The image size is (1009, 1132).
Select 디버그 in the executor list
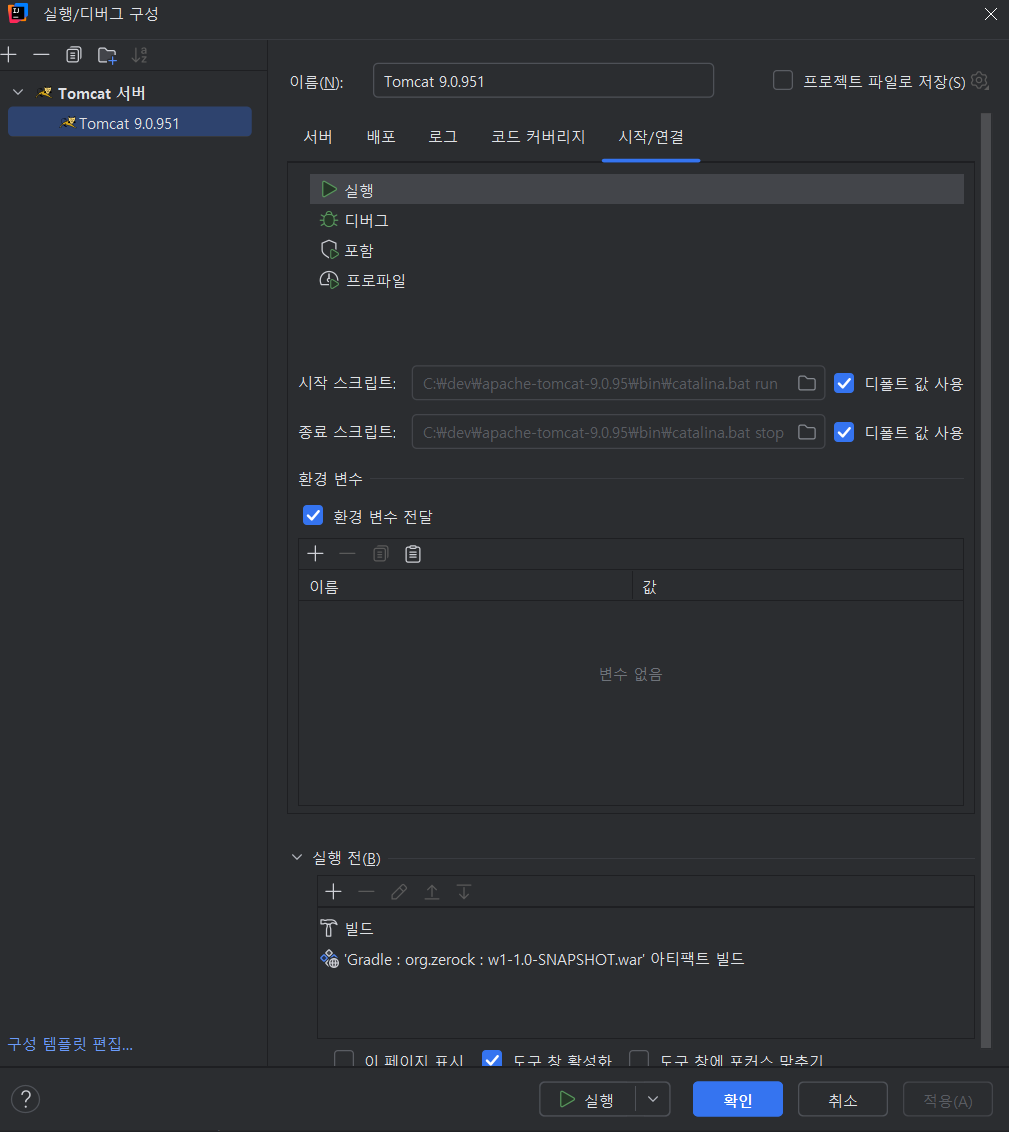(637, 220)
